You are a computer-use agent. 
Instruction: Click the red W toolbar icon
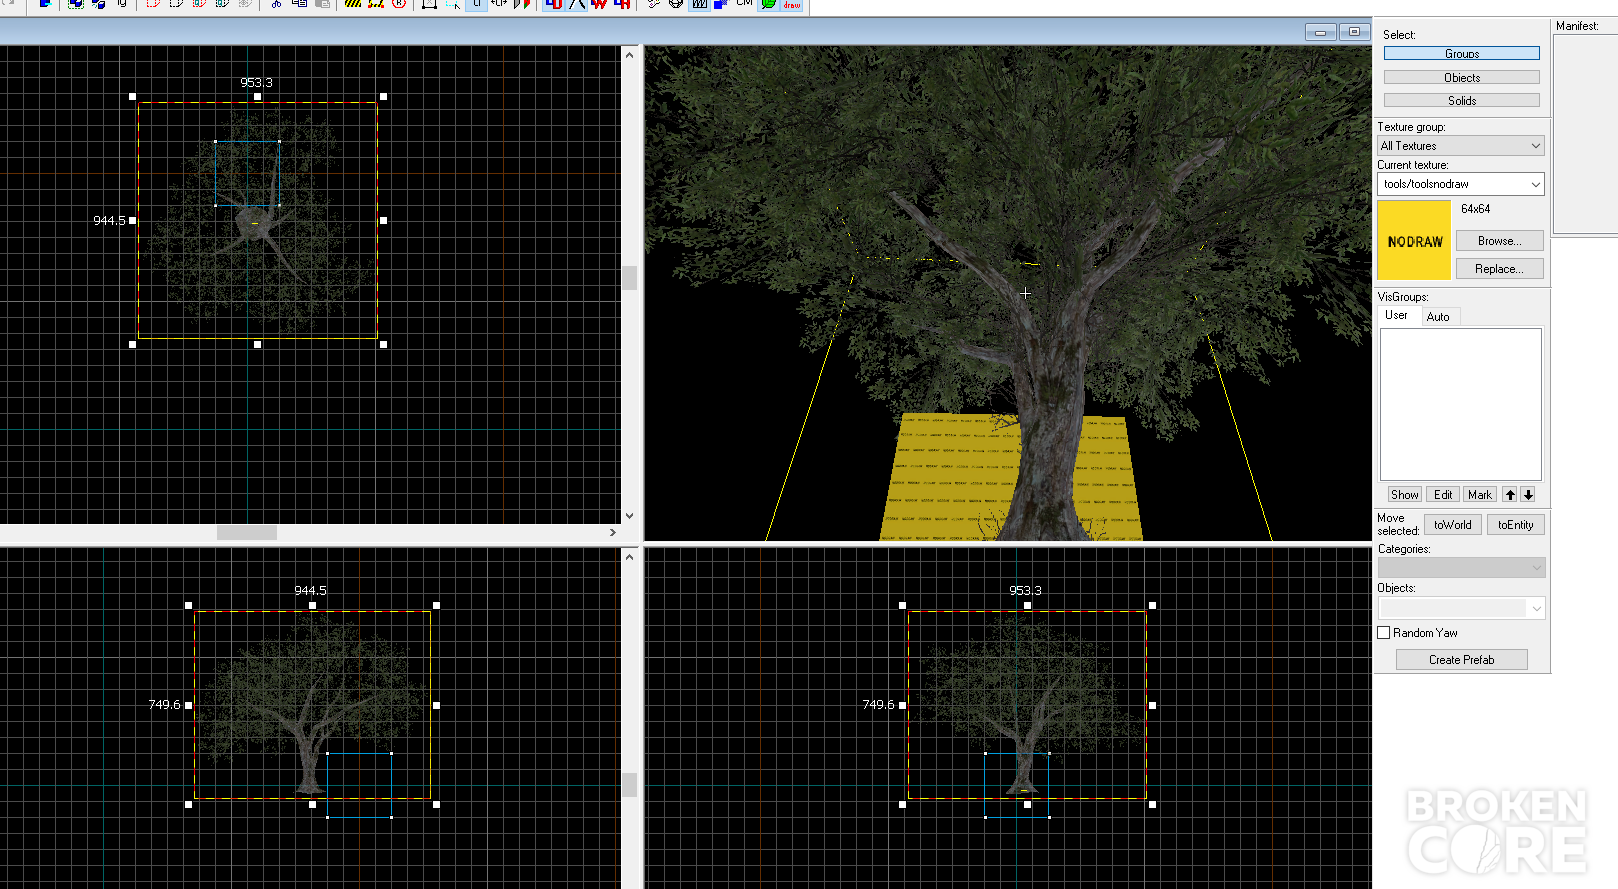(599, 4)
